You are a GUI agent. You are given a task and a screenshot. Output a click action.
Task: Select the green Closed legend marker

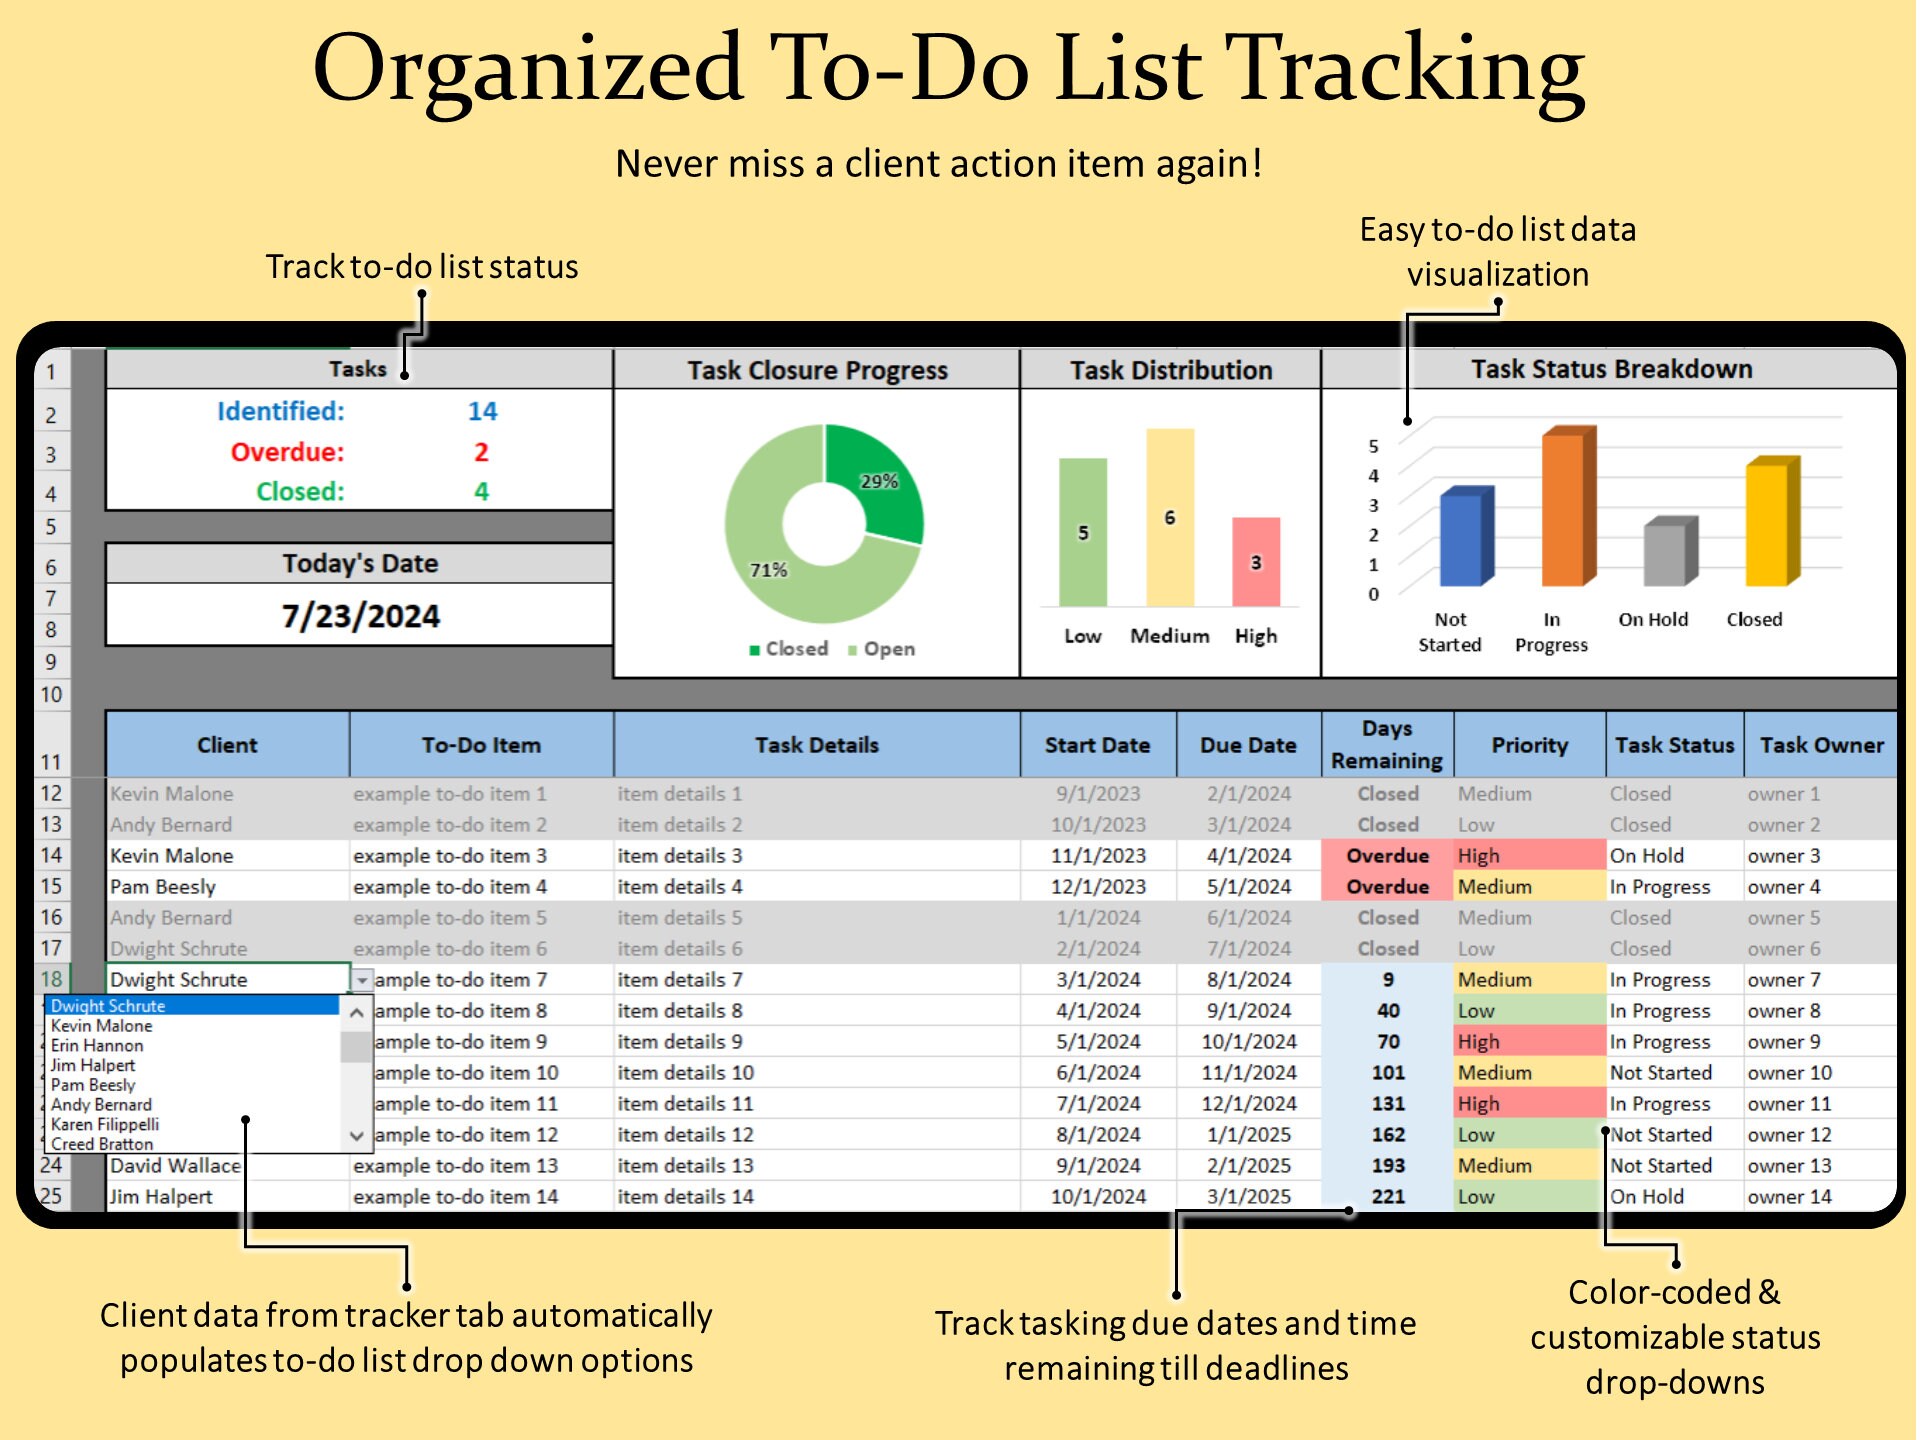pyautogui.click(x=756, y=649)
